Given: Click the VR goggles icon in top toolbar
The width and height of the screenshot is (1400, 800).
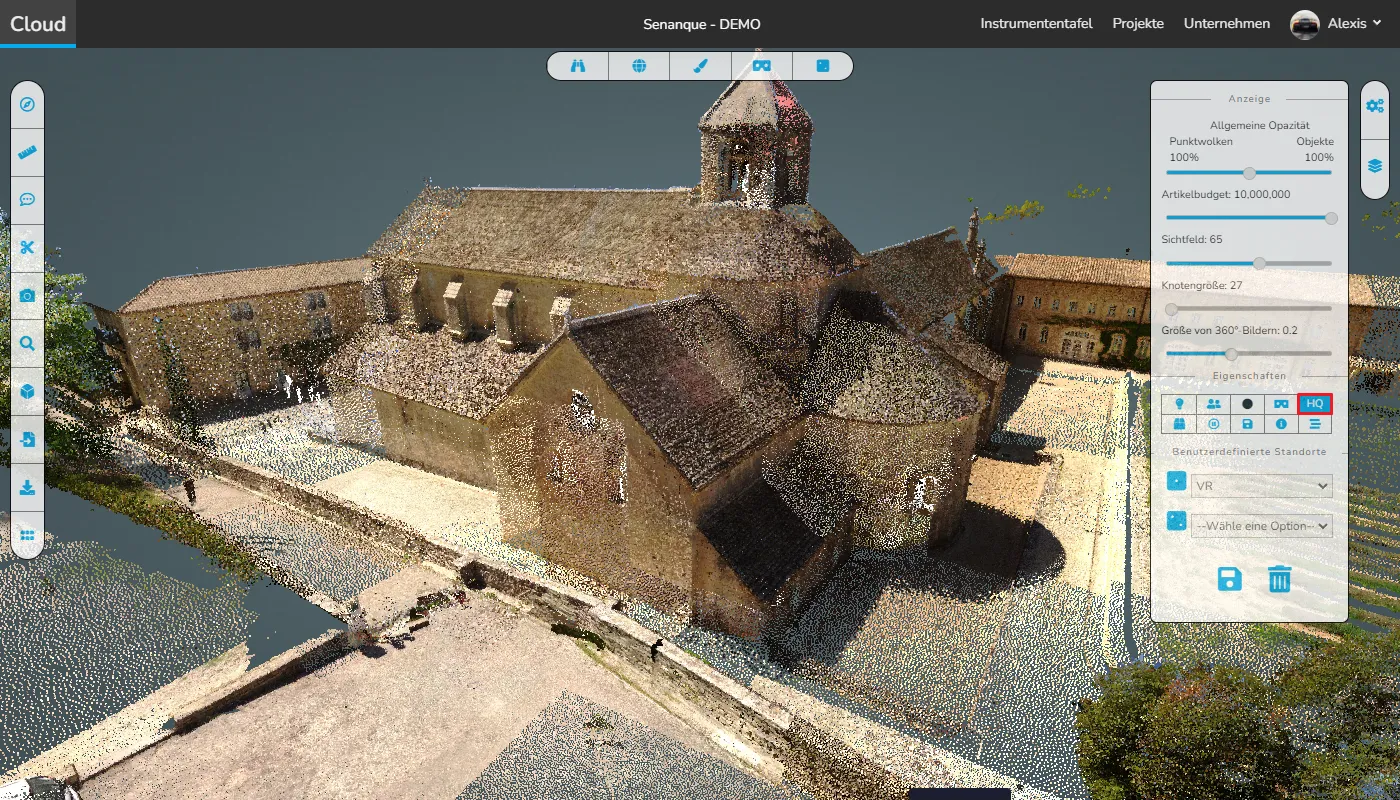Looking at the screenshot, I should [761, 66].
